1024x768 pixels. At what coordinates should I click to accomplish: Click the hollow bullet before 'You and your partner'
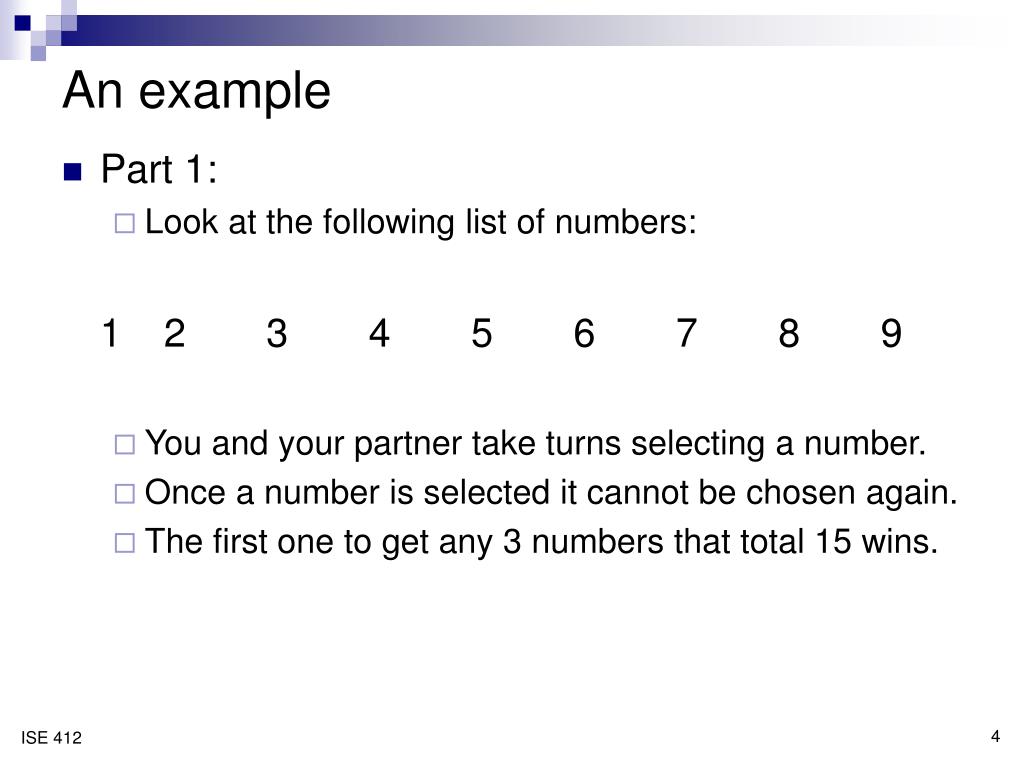[125, 445]
